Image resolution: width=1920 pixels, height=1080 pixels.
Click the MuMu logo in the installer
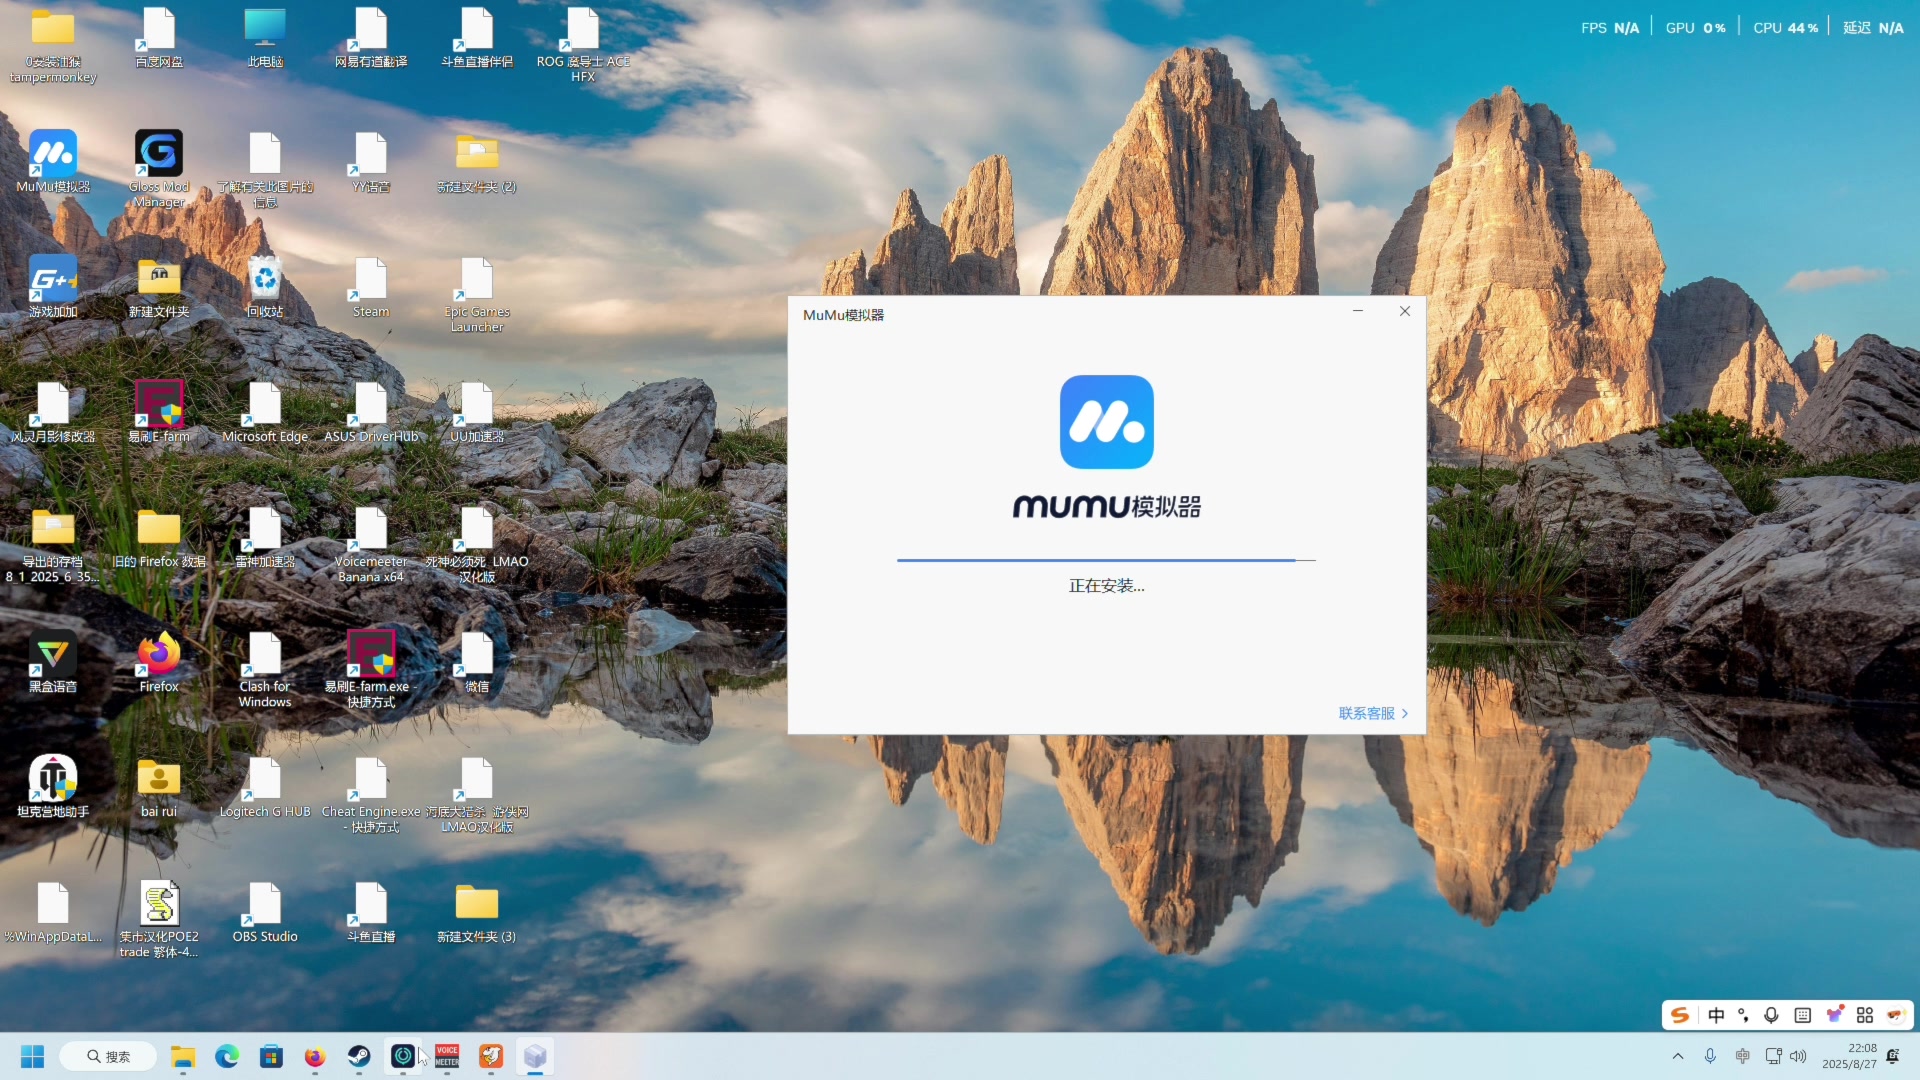[x=1107, y=422]
